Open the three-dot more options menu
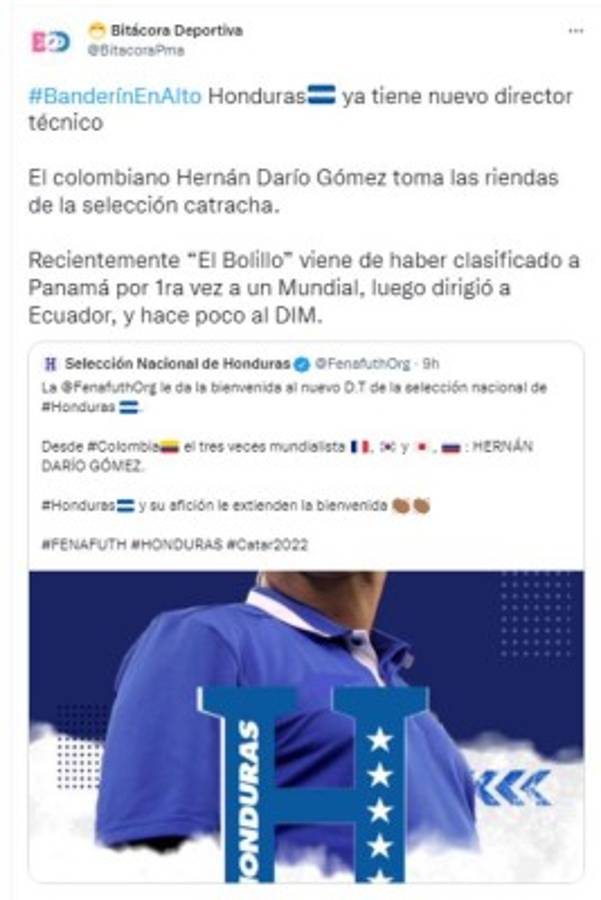 575,31
